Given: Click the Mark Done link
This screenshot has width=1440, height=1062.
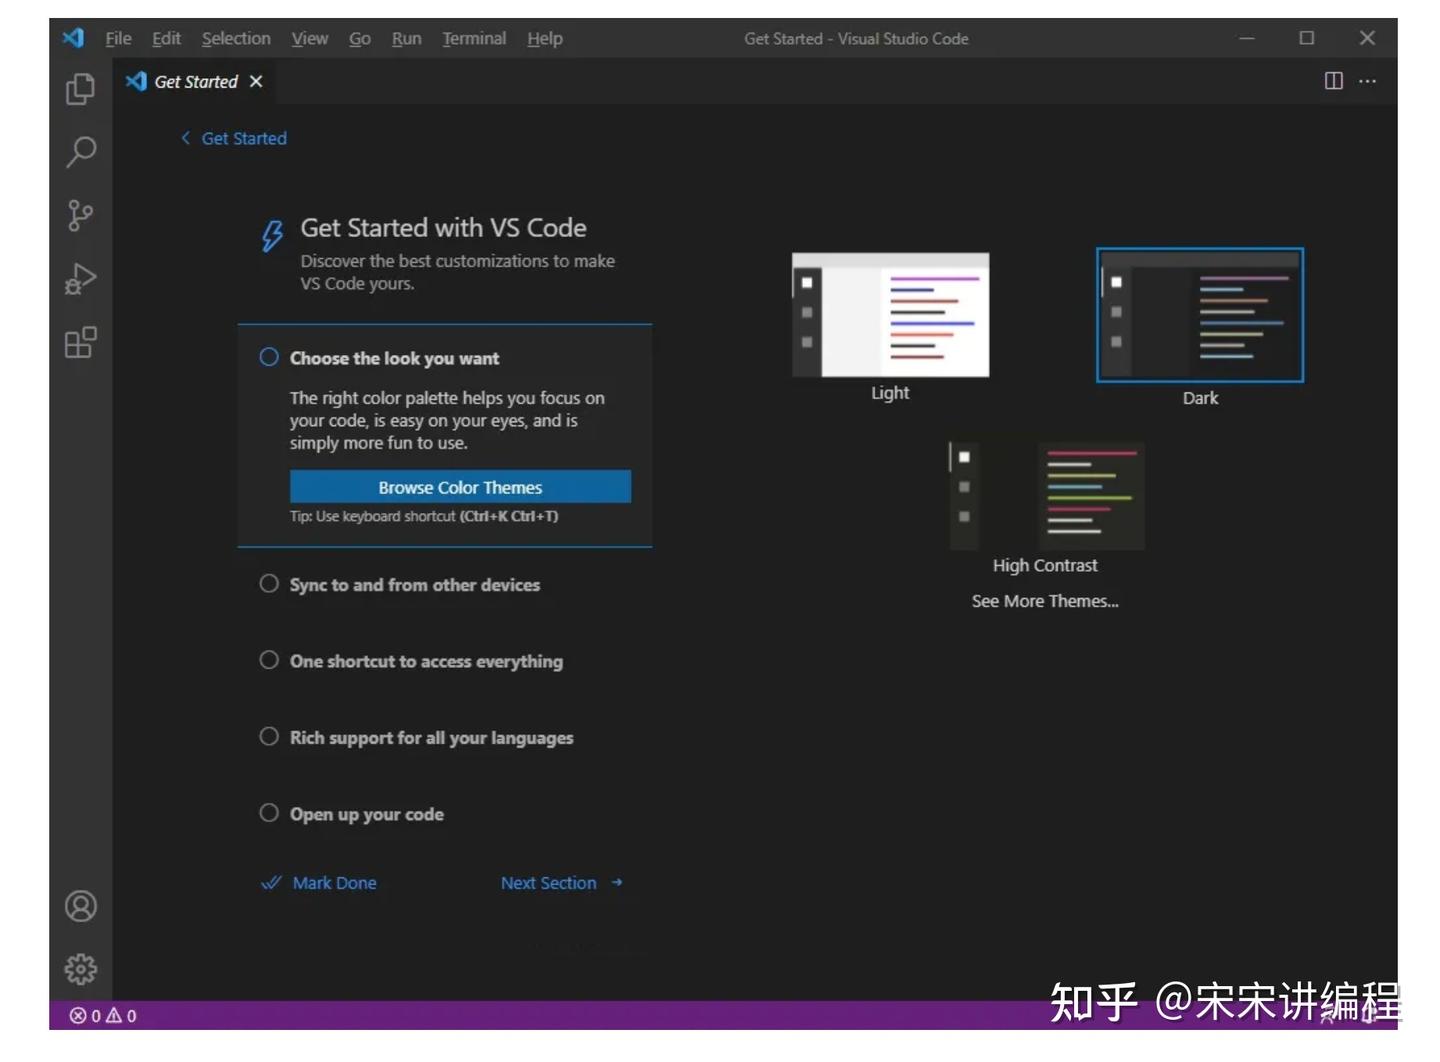Looking at the screenshot, I should click(334, 883).
